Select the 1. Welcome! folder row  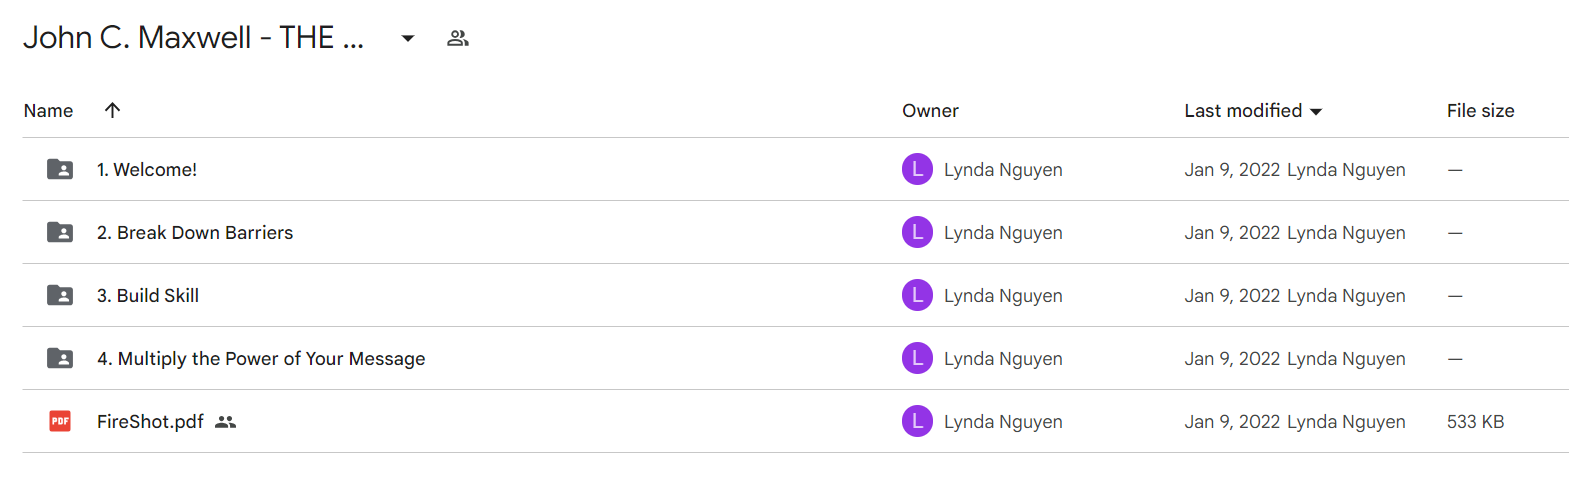[795, 169]
